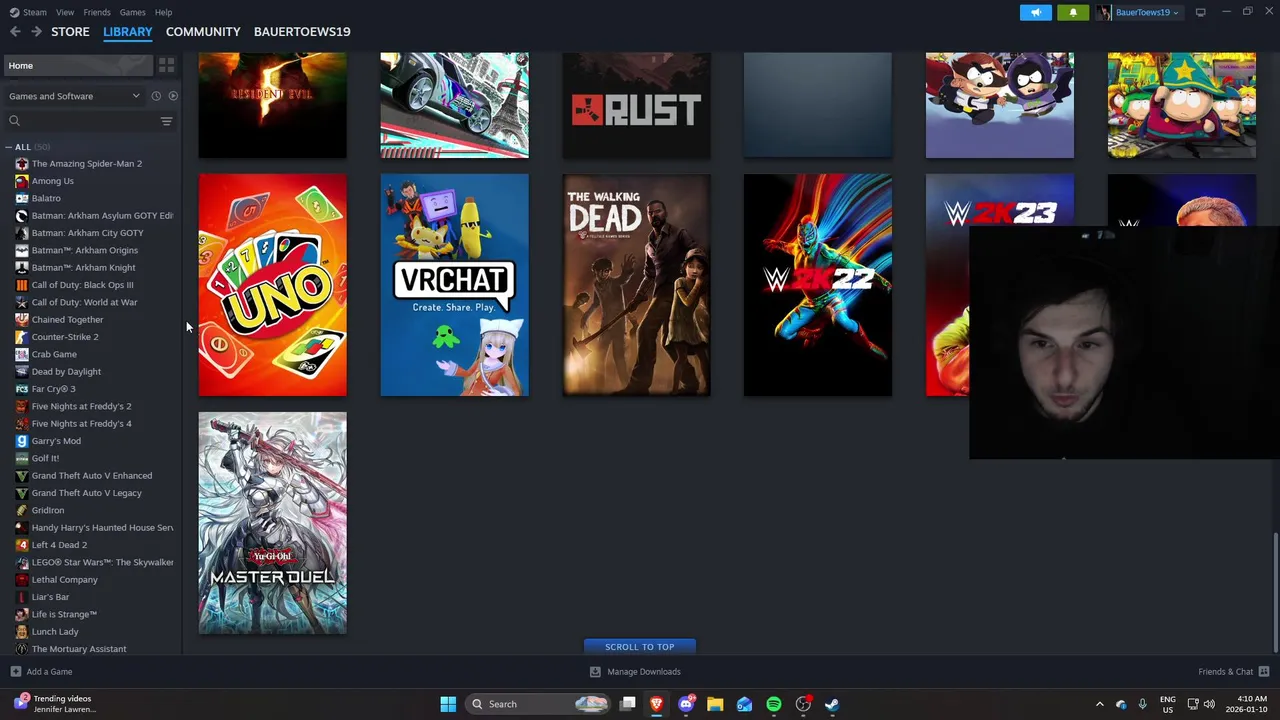Switch to the STORE tab
Screen dimensions: 1280x720
[70, 32]
